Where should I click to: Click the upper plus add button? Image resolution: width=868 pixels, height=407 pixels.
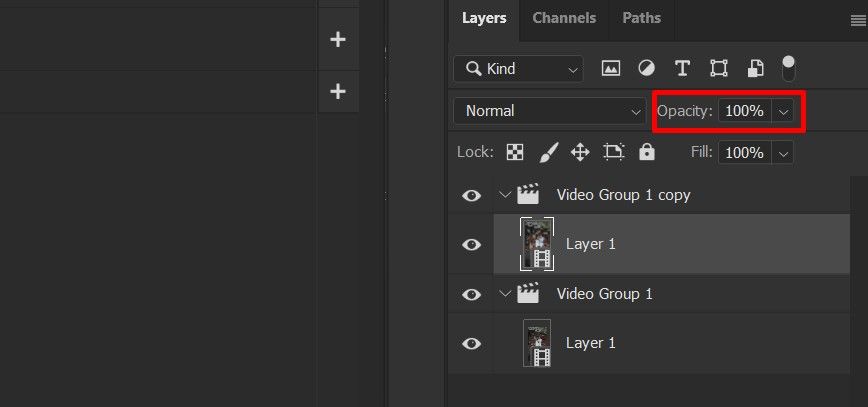click(x=338, y=39)
